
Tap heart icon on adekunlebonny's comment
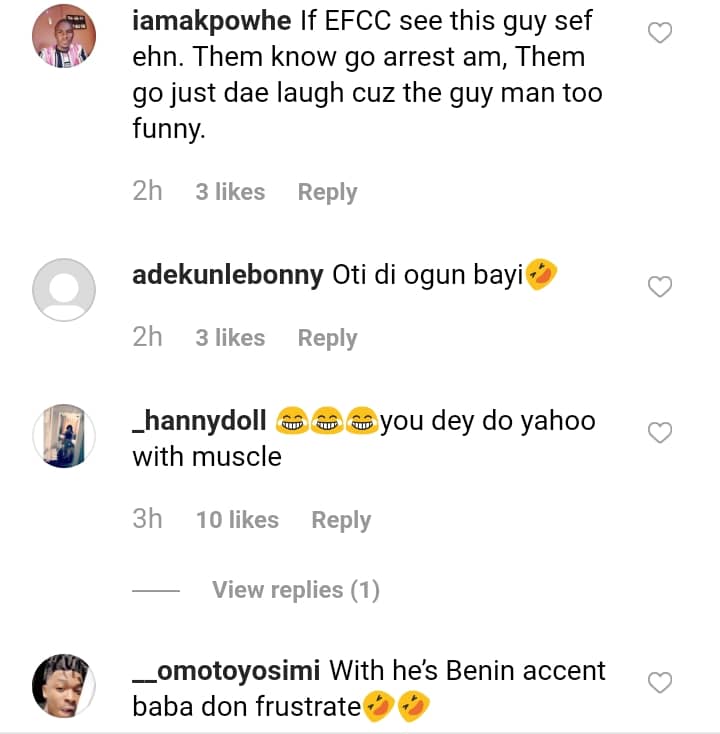pos(660,287)
